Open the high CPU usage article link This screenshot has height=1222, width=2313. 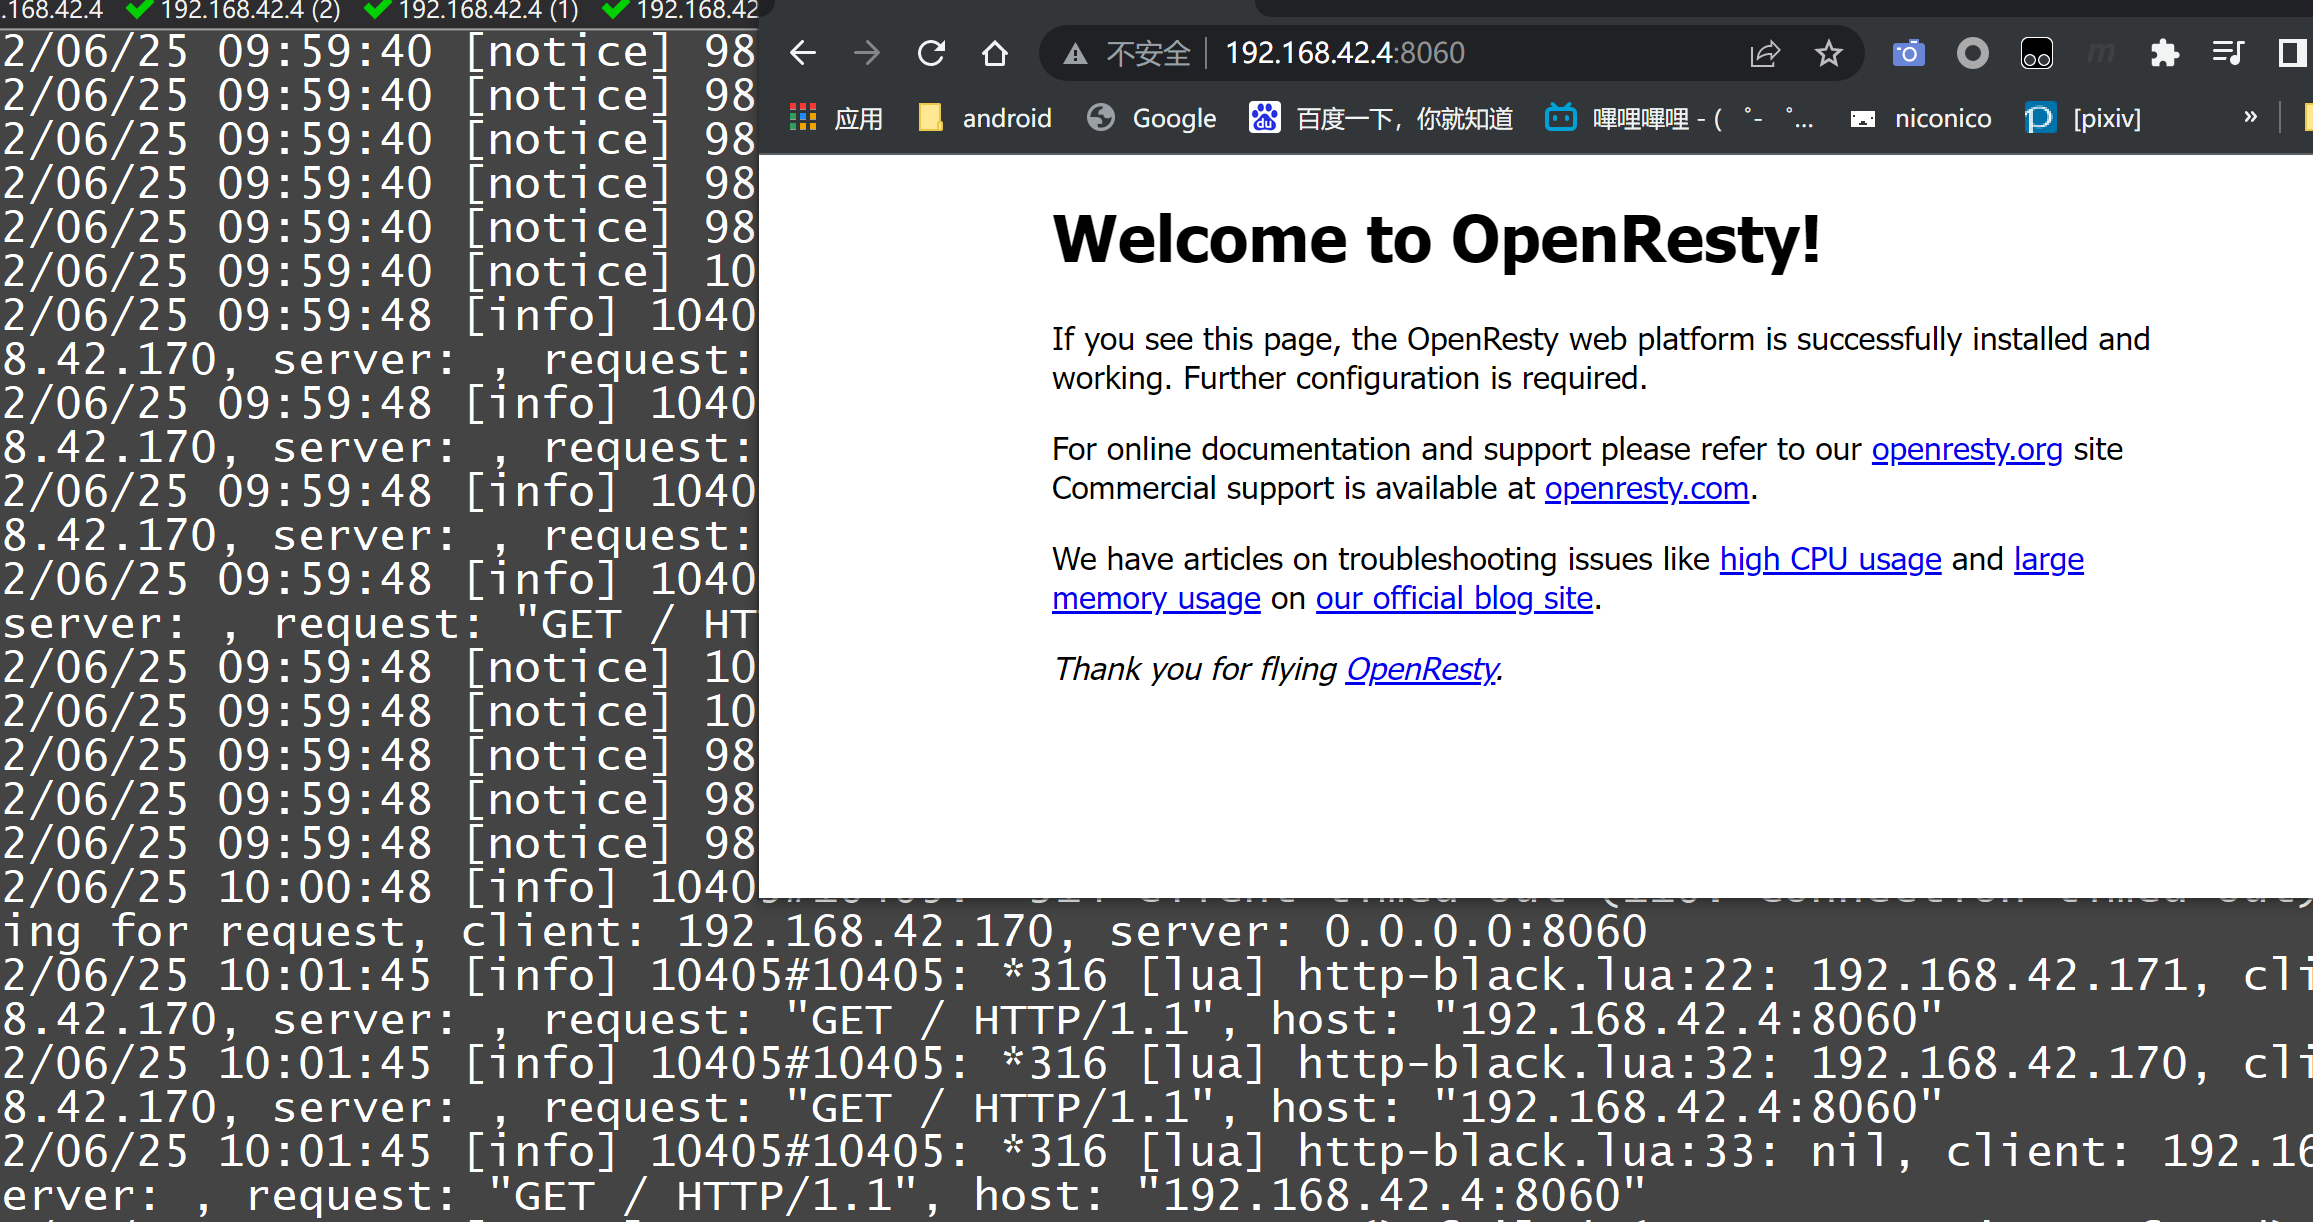[x=1830, y=559]
